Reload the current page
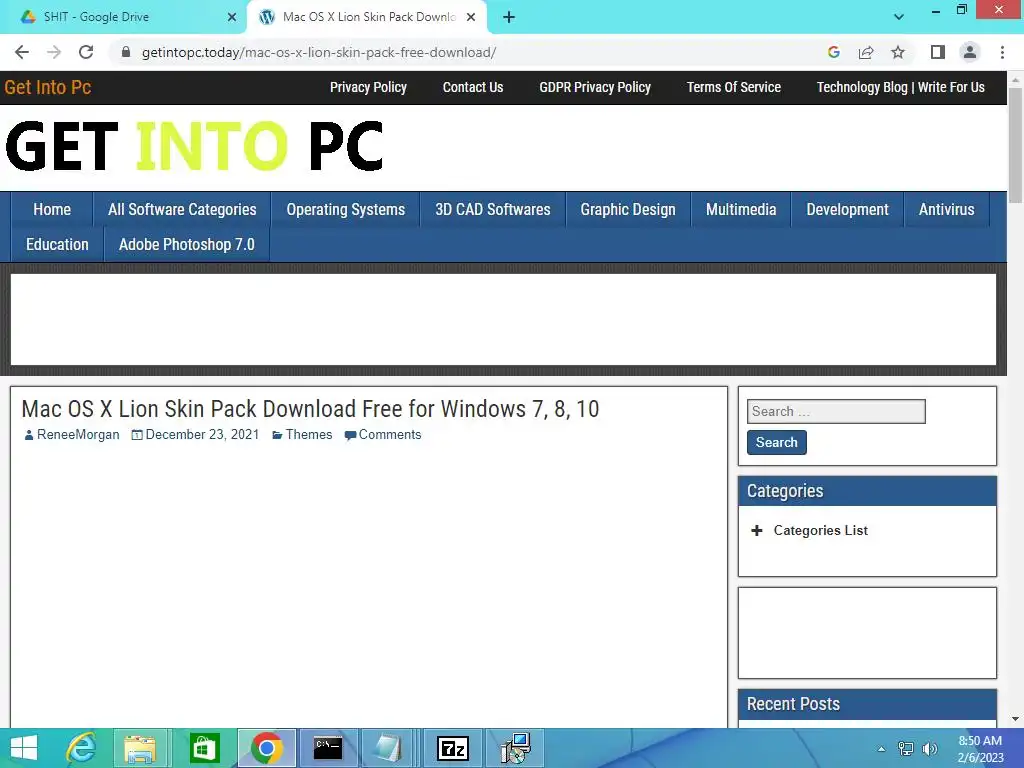 (86, 52)
